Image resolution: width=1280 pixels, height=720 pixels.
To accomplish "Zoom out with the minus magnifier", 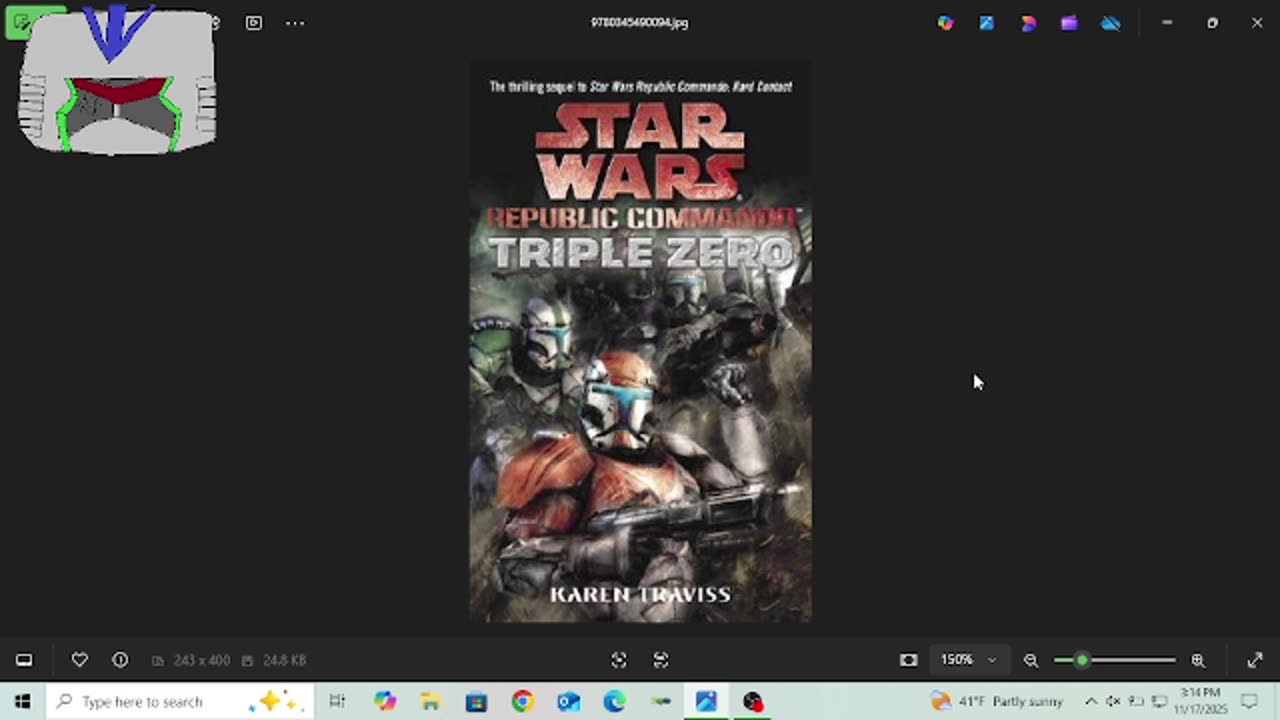I will point(1031,660).
